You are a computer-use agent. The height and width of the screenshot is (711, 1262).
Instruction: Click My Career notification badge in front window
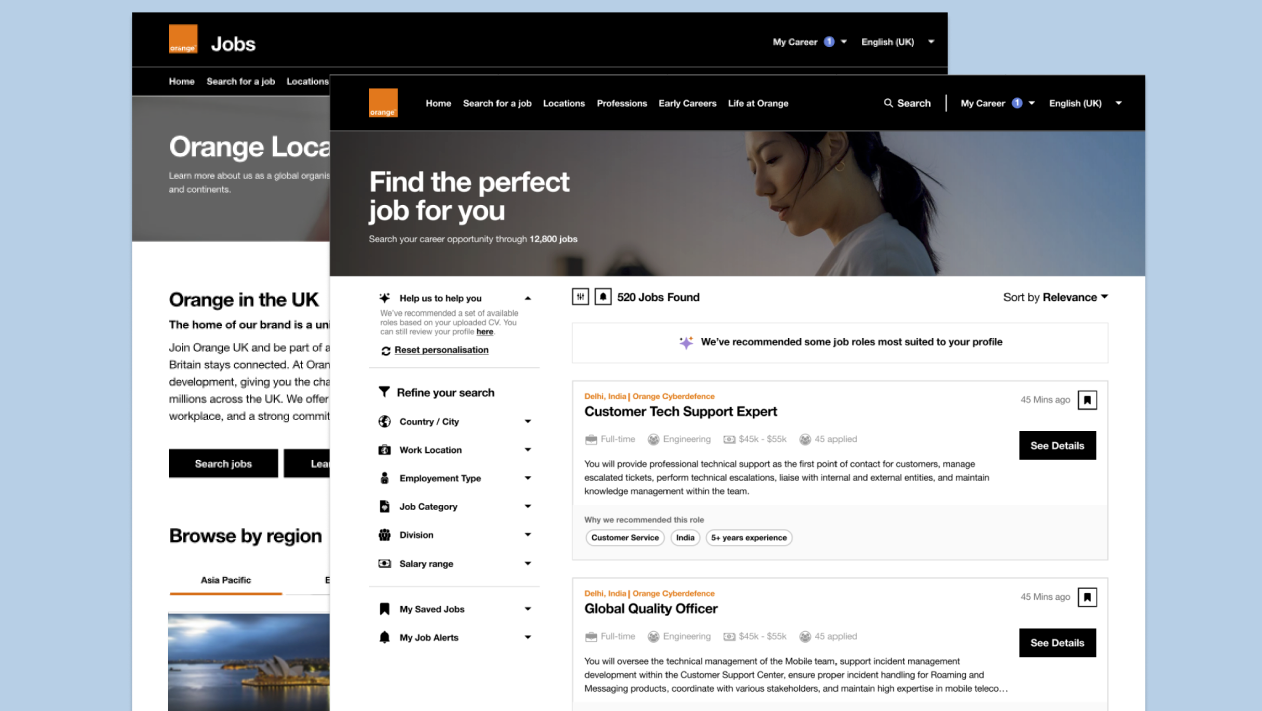1017,103
